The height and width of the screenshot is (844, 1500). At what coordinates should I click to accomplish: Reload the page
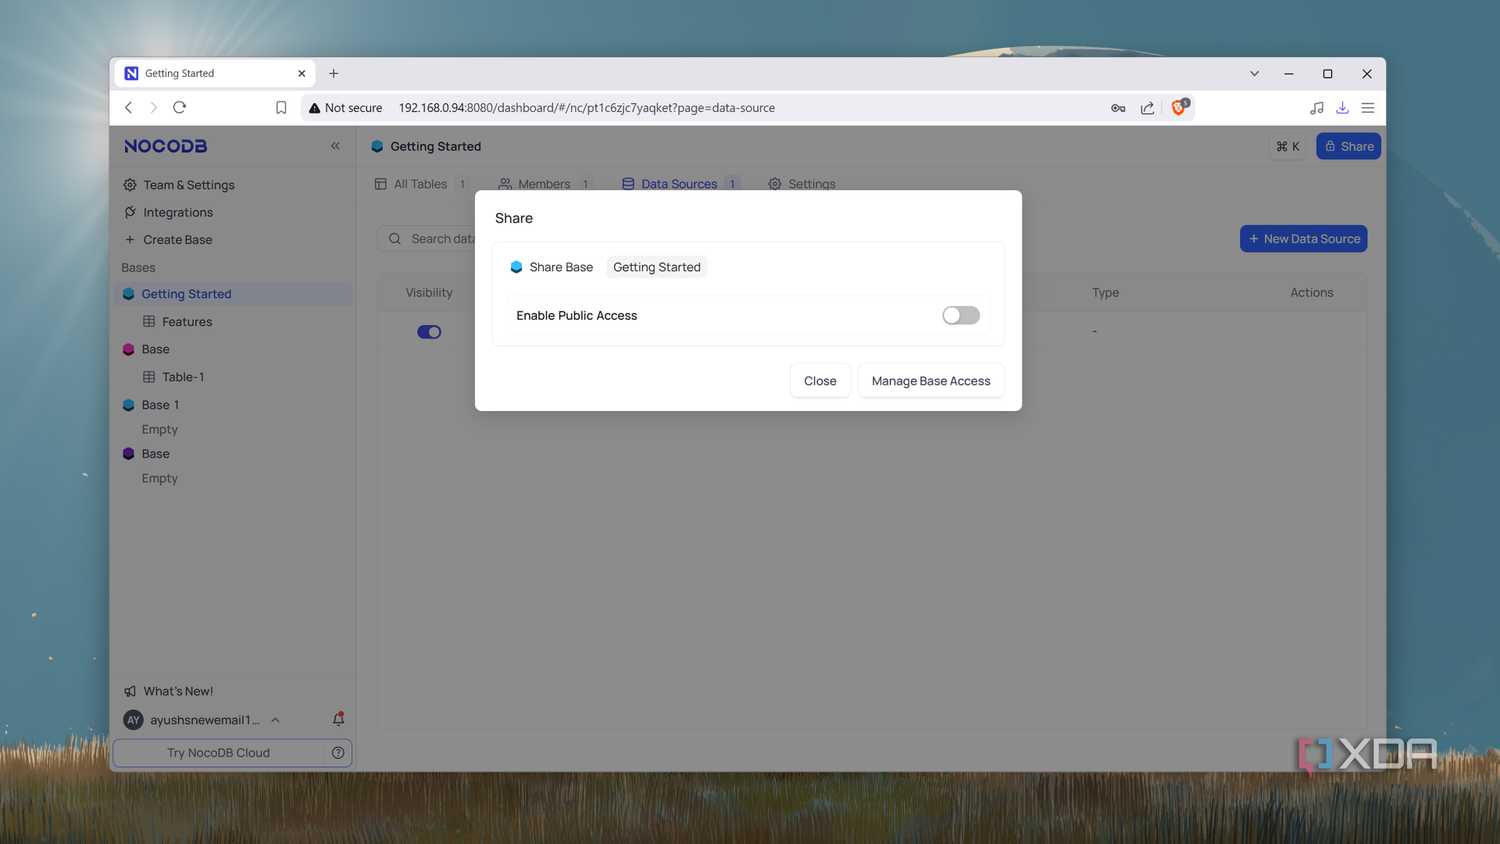tap(180, 107)
